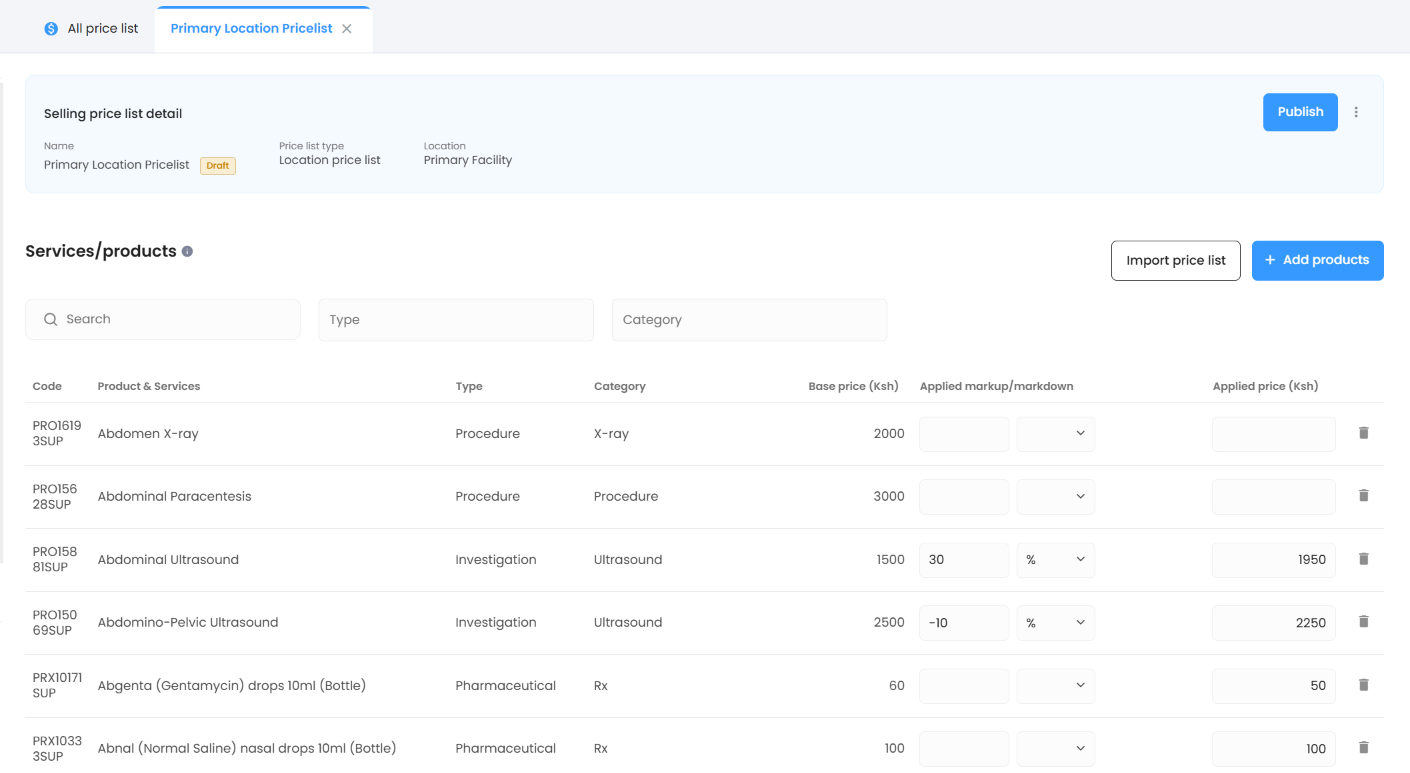Screen dimensions: 1410x773
Task: Open markup unit dropdown for Abdomen X-ray
Action: pos(1055,434)
